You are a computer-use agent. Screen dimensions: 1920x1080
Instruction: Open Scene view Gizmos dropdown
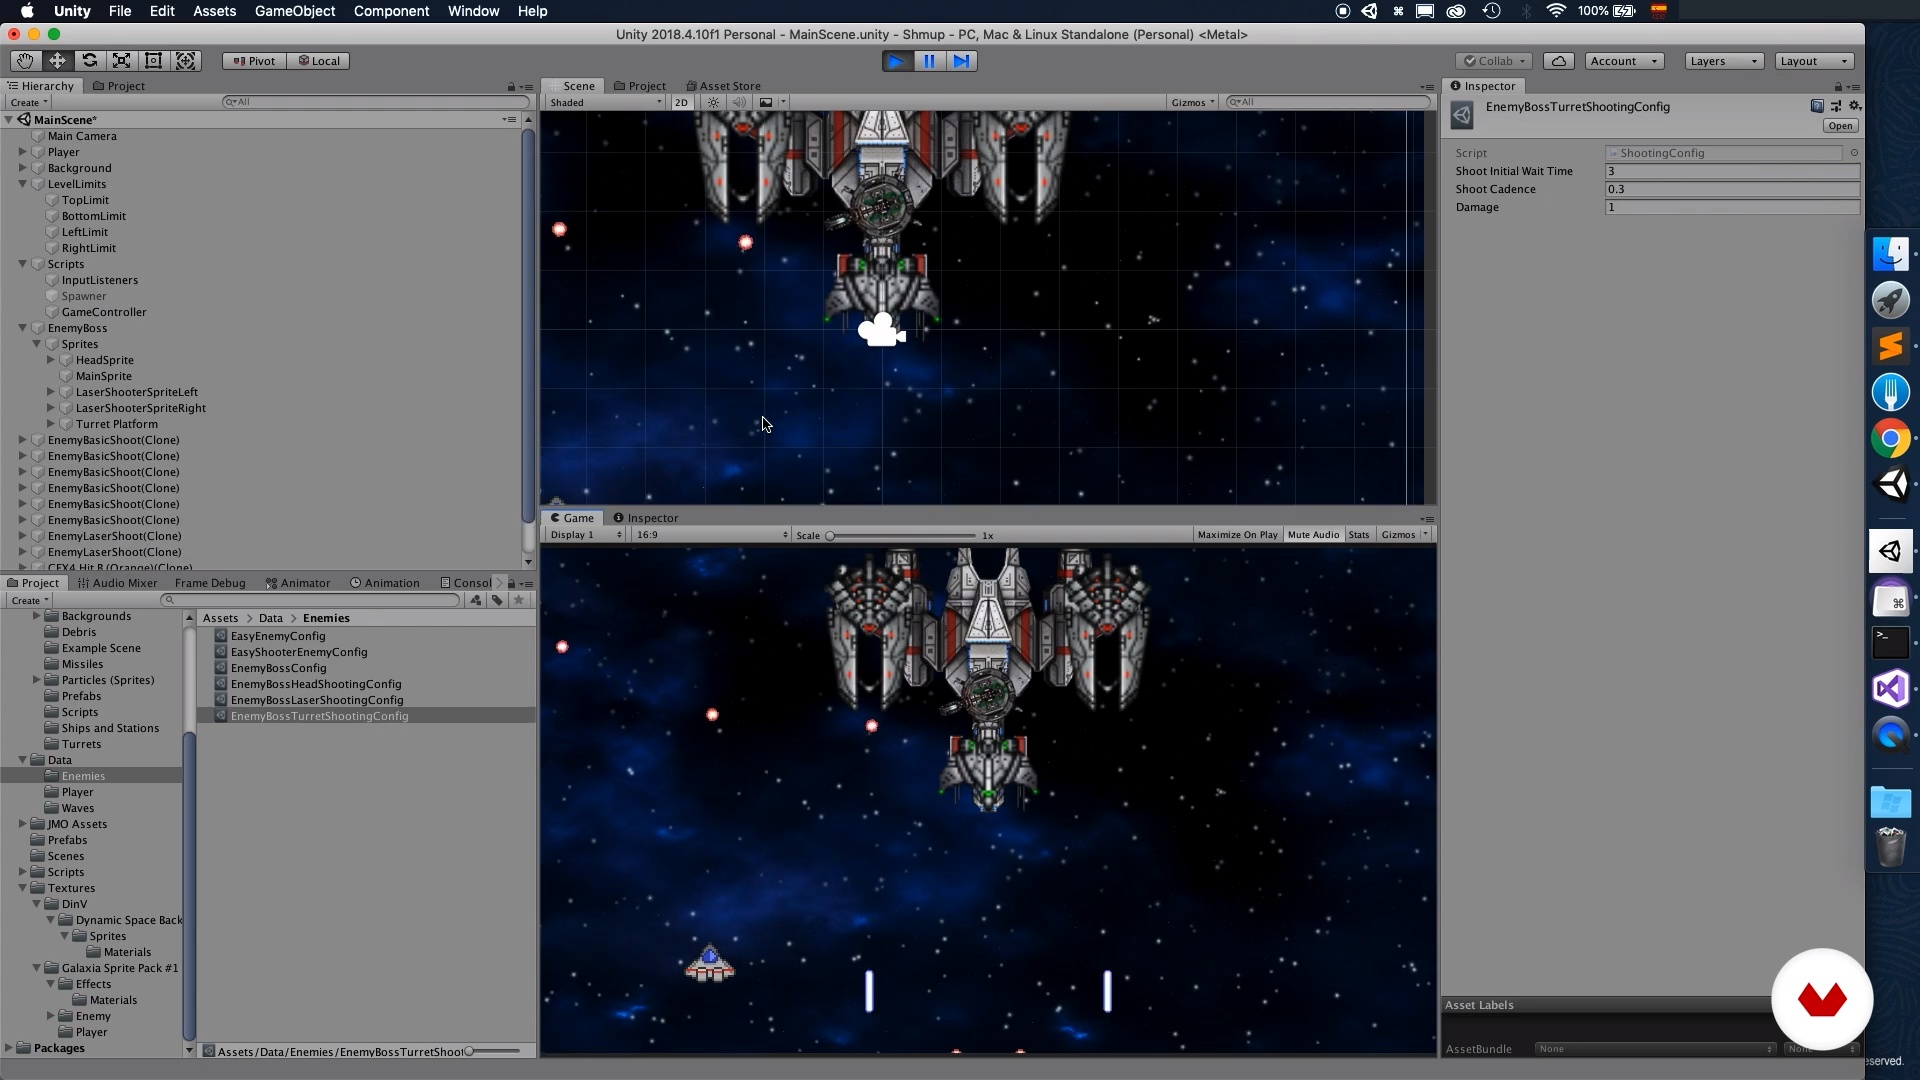[x=1193, y=102]
